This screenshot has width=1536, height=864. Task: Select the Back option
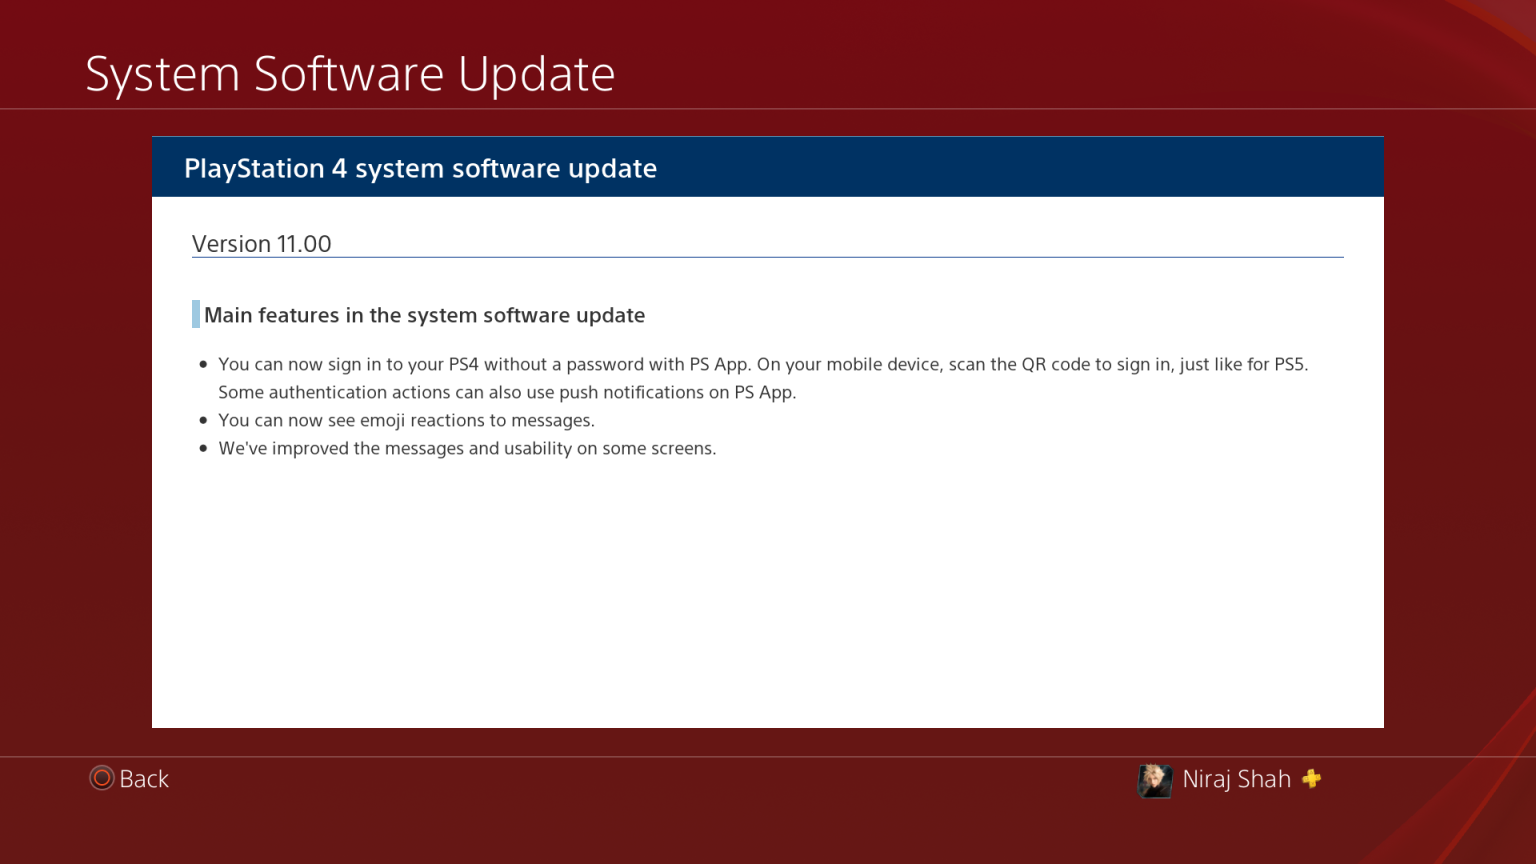point(144,778)
